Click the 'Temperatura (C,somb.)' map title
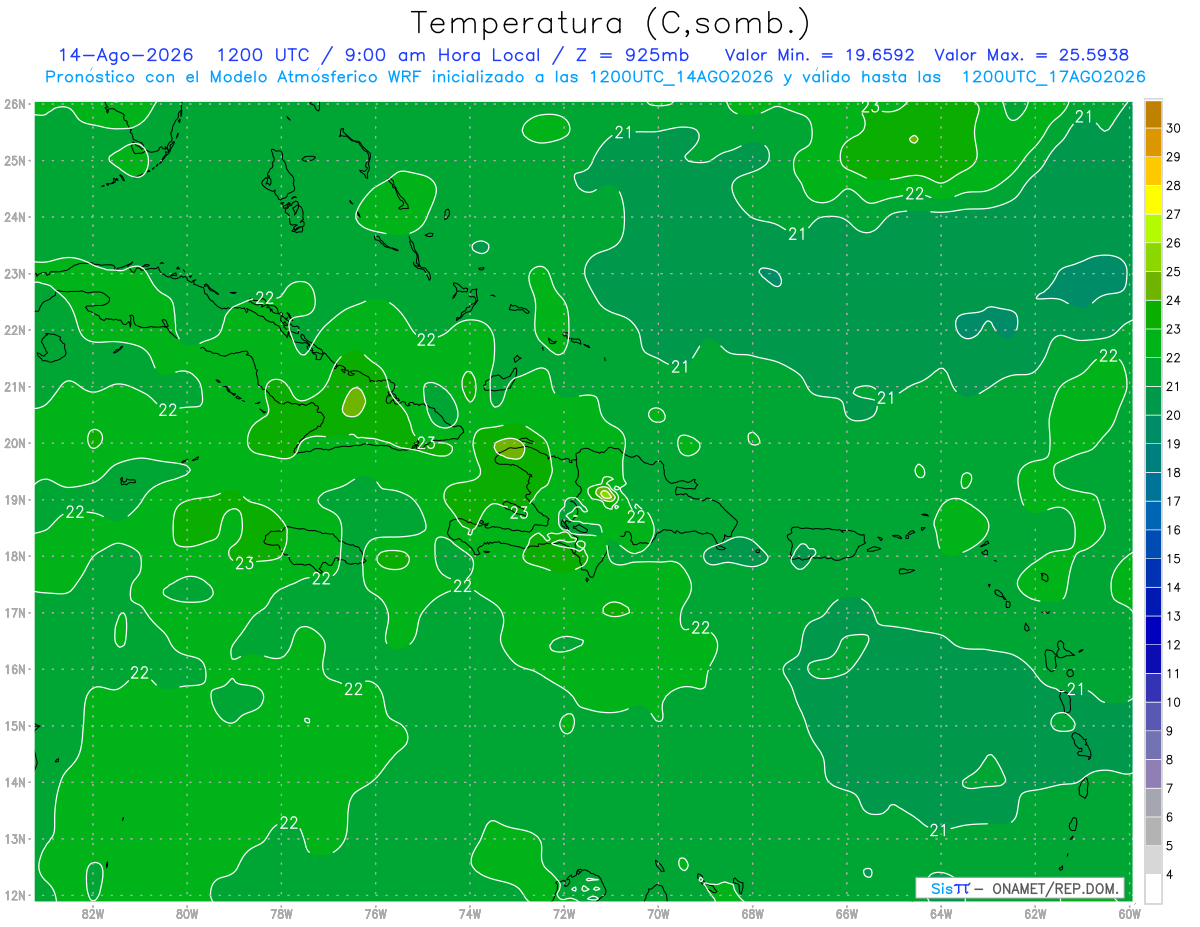The image size is (1200, 927). [610, 23]
